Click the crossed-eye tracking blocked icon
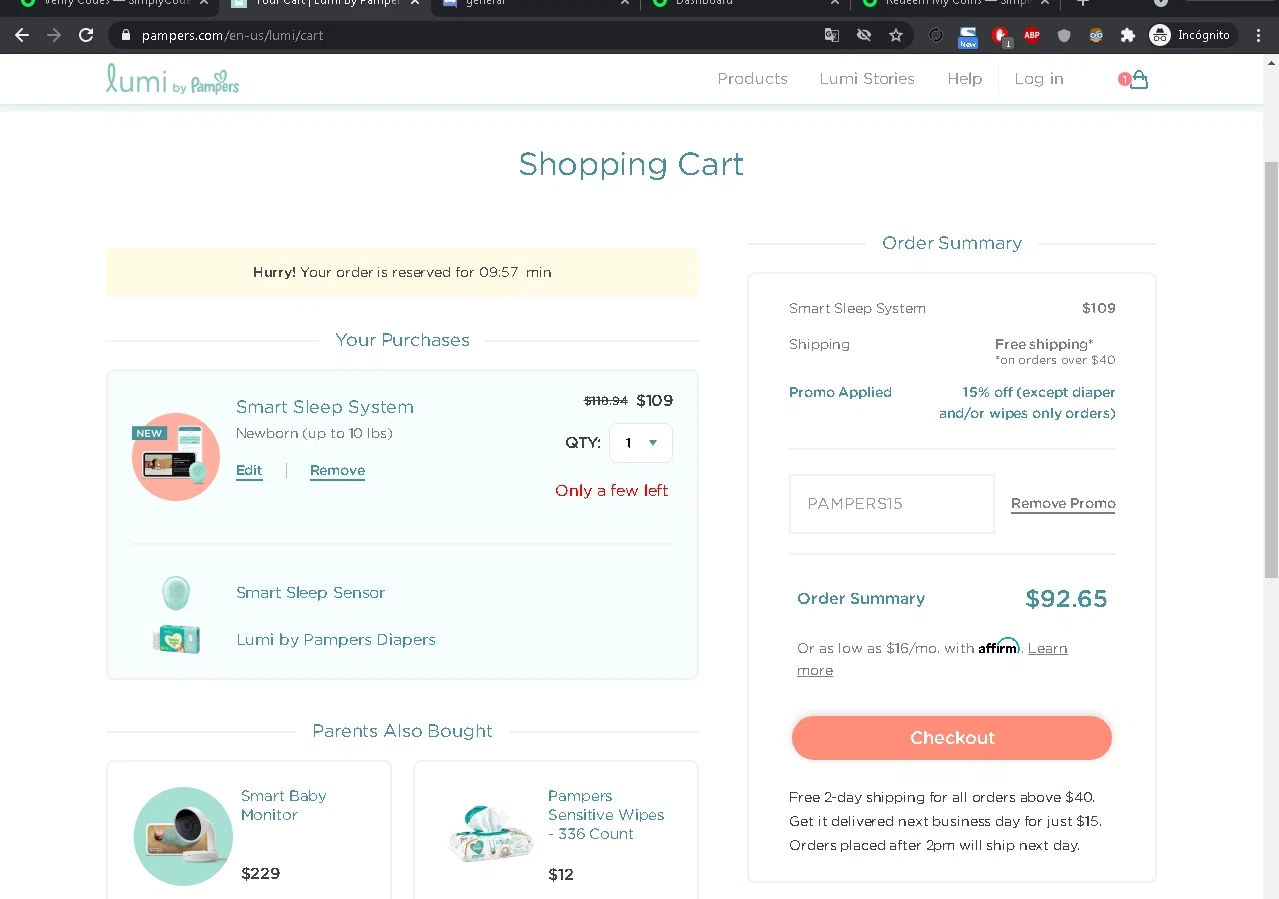1279x899 pixels. click(x=864, y=35)
